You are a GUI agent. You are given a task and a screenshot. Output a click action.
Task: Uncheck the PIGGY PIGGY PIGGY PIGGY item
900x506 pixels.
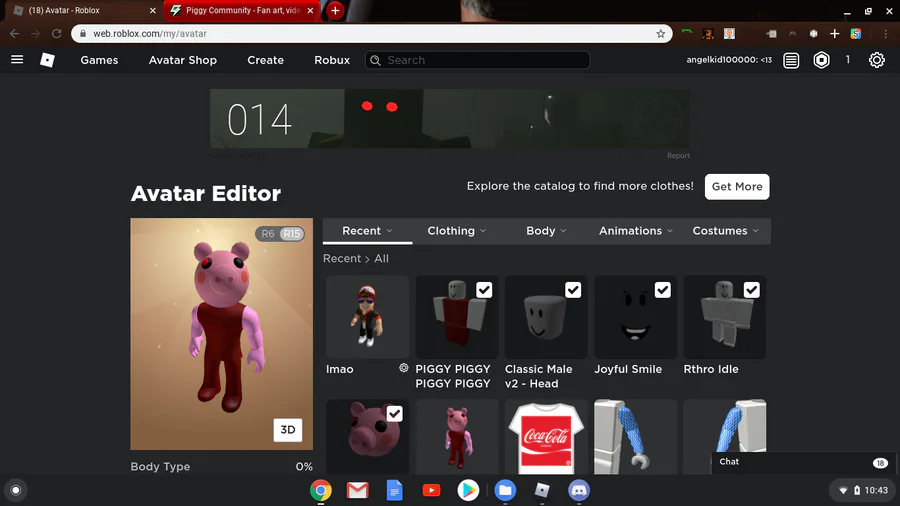click(x=484, y=290)
